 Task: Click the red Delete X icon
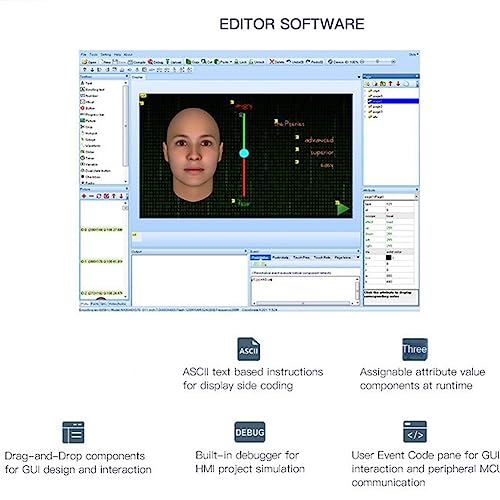[x=272, y=62]
